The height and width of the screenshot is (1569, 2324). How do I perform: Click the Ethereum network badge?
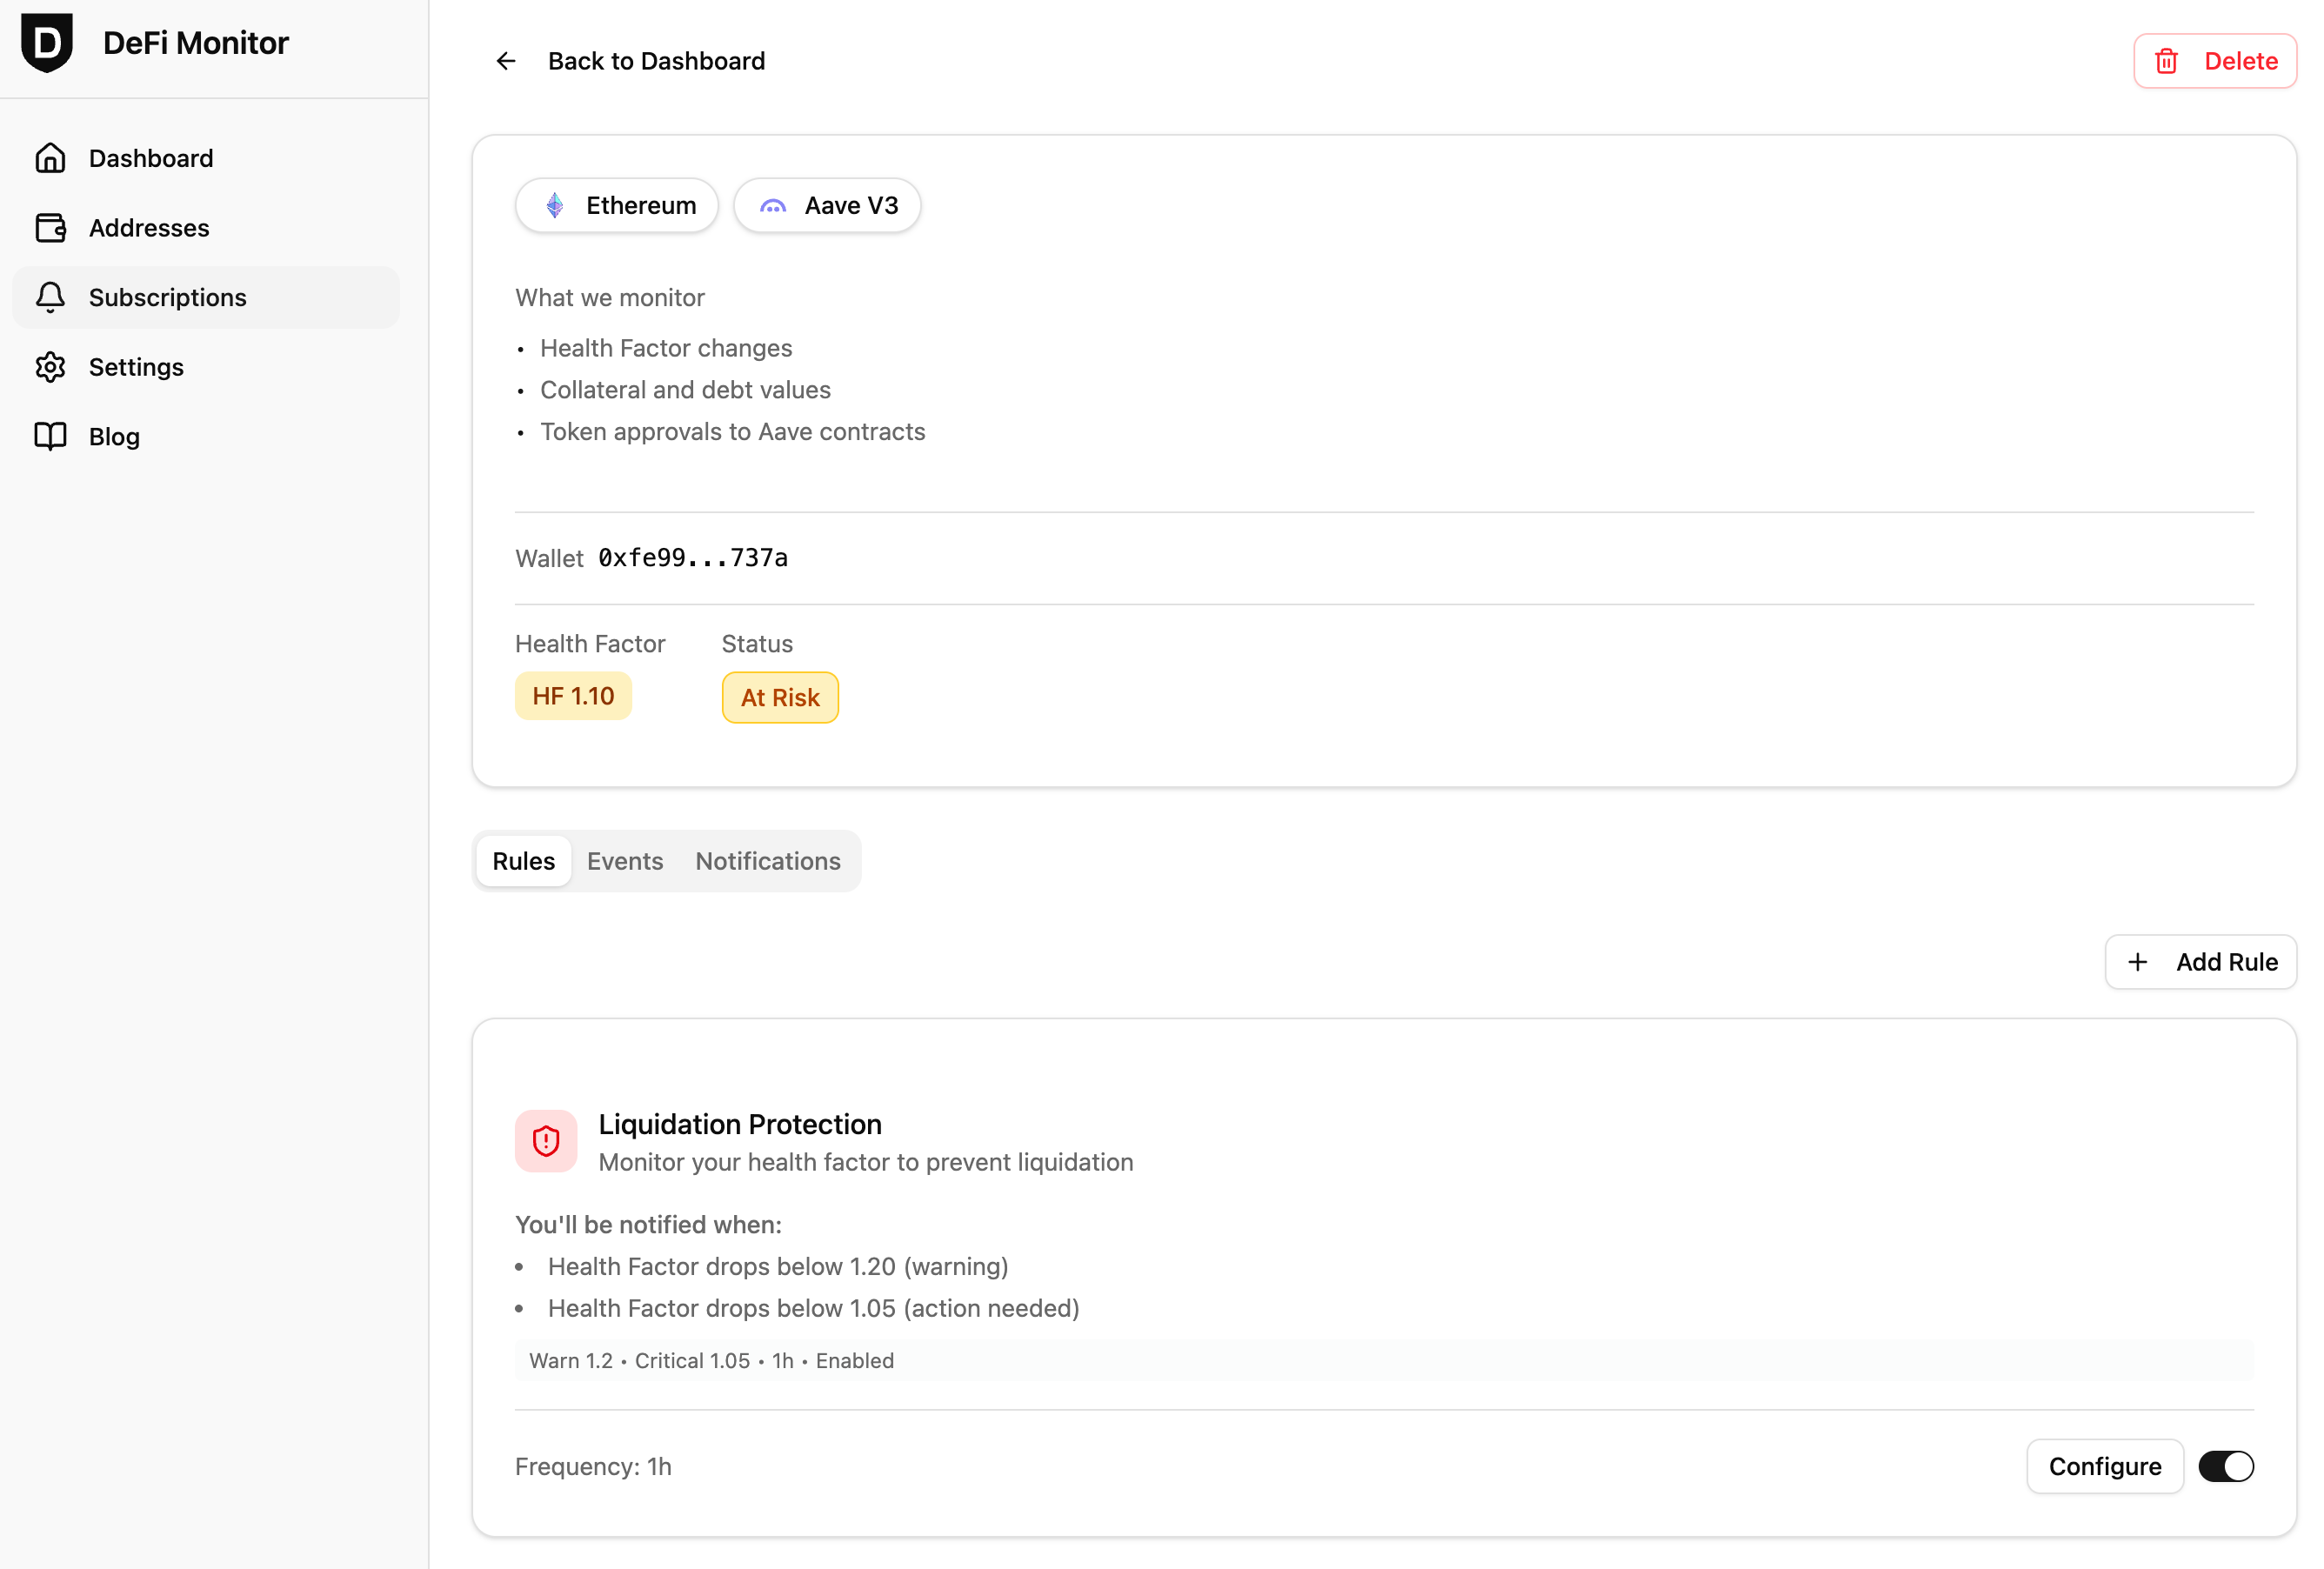616,205
